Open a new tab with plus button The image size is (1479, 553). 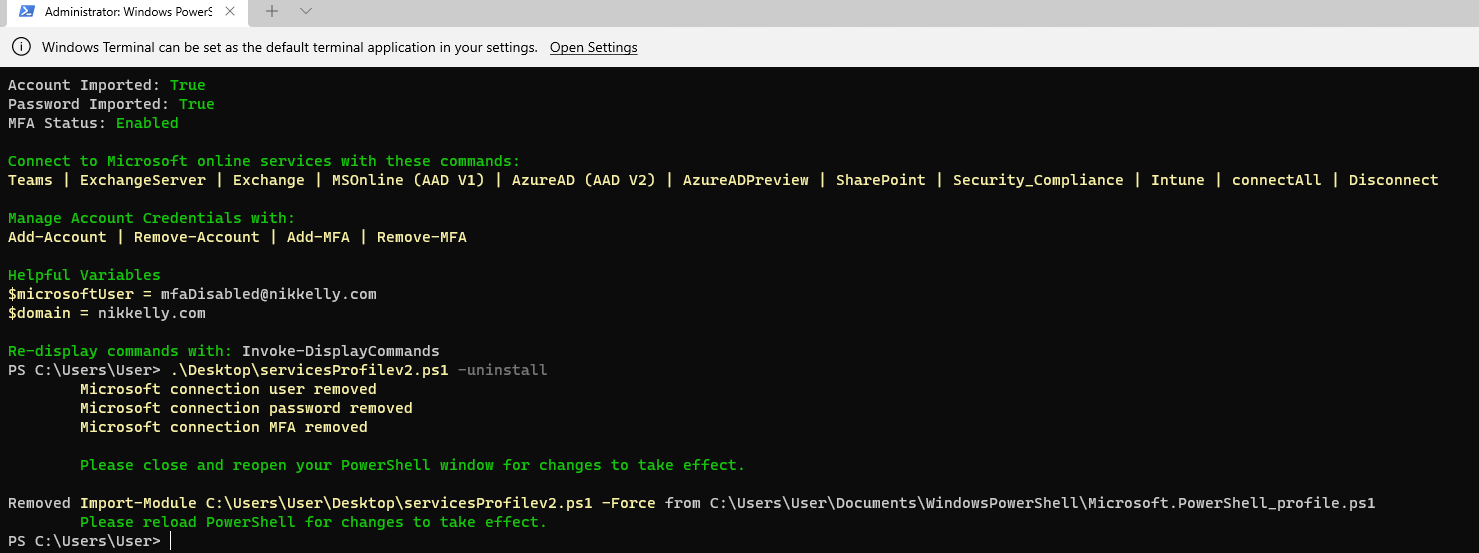(x=272, y=11)
